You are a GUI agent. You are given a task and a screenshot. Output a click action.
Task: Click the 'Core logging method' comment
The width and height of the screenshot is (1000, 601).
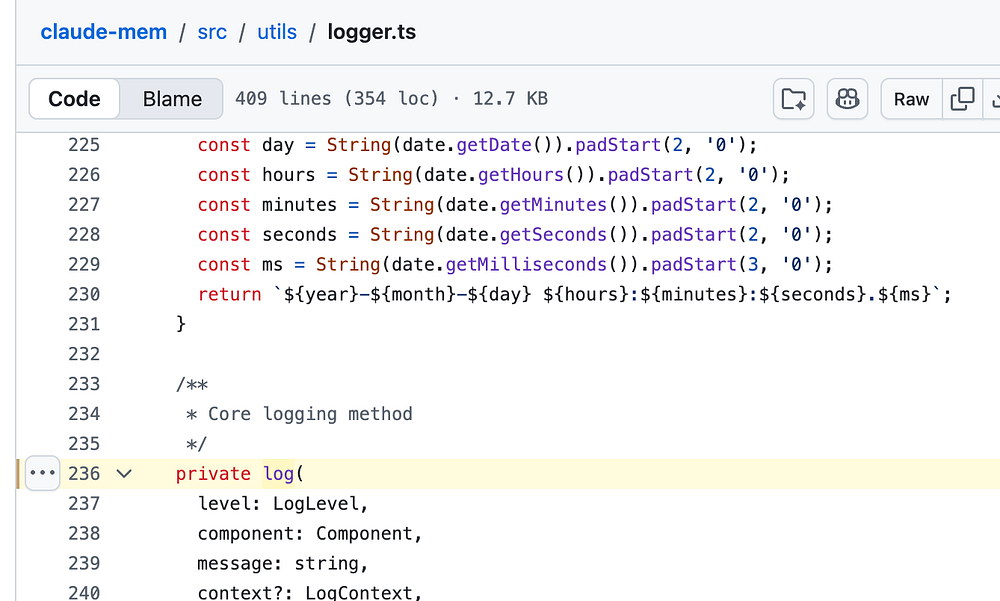coord(310,414)
